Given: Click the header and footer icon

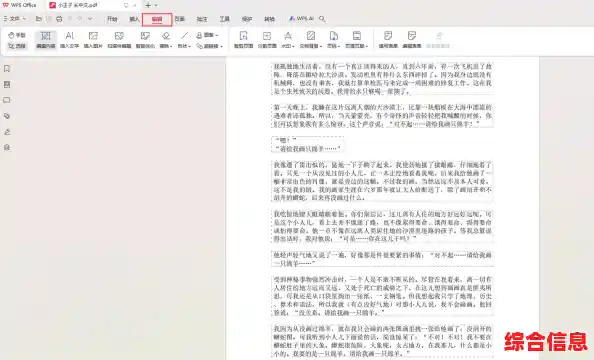Looking at the screenshot, I should (356, 36).
